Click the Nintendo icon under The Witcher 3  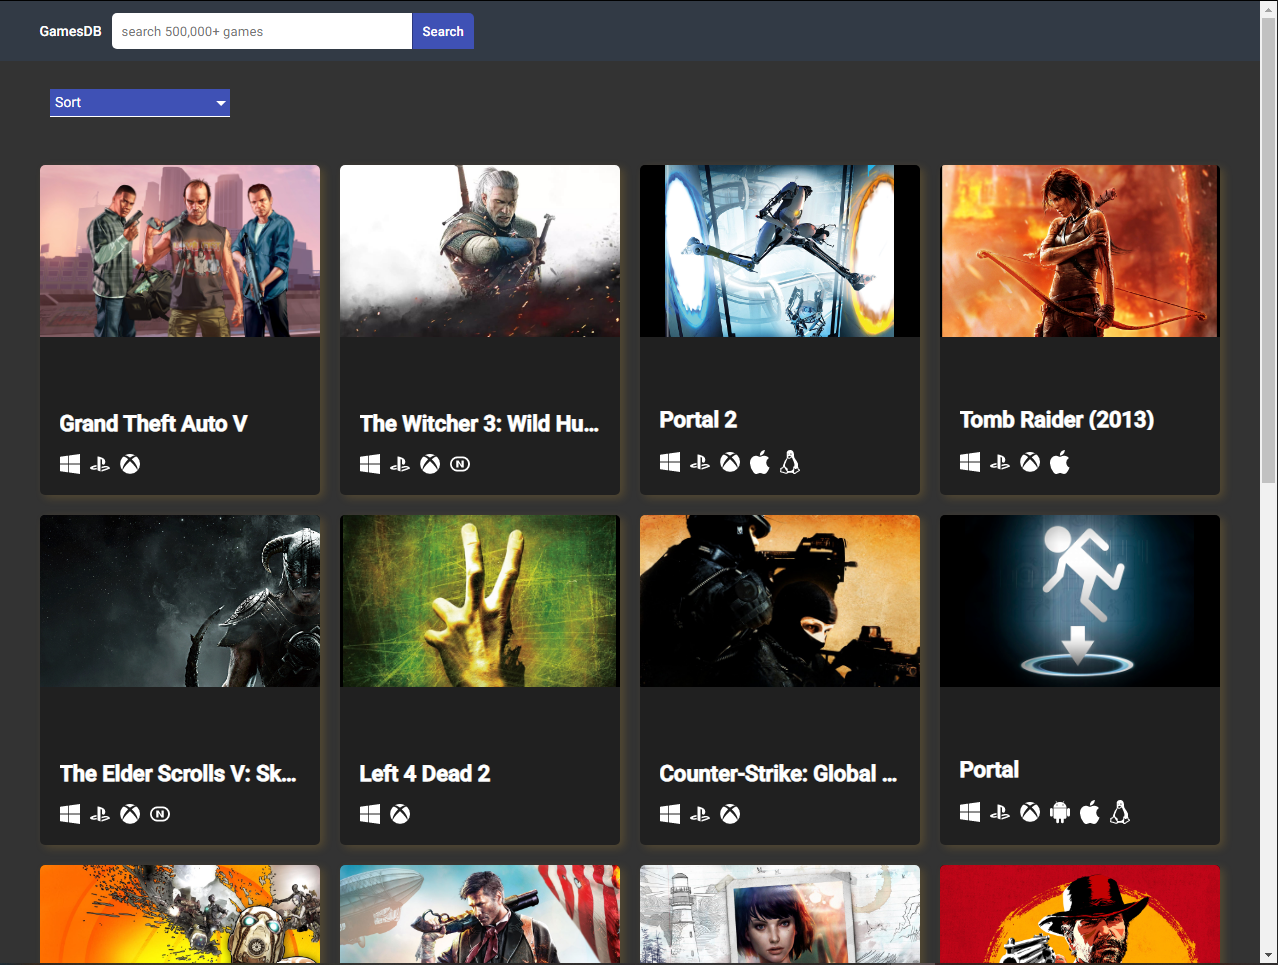click(x=460, y=464)
